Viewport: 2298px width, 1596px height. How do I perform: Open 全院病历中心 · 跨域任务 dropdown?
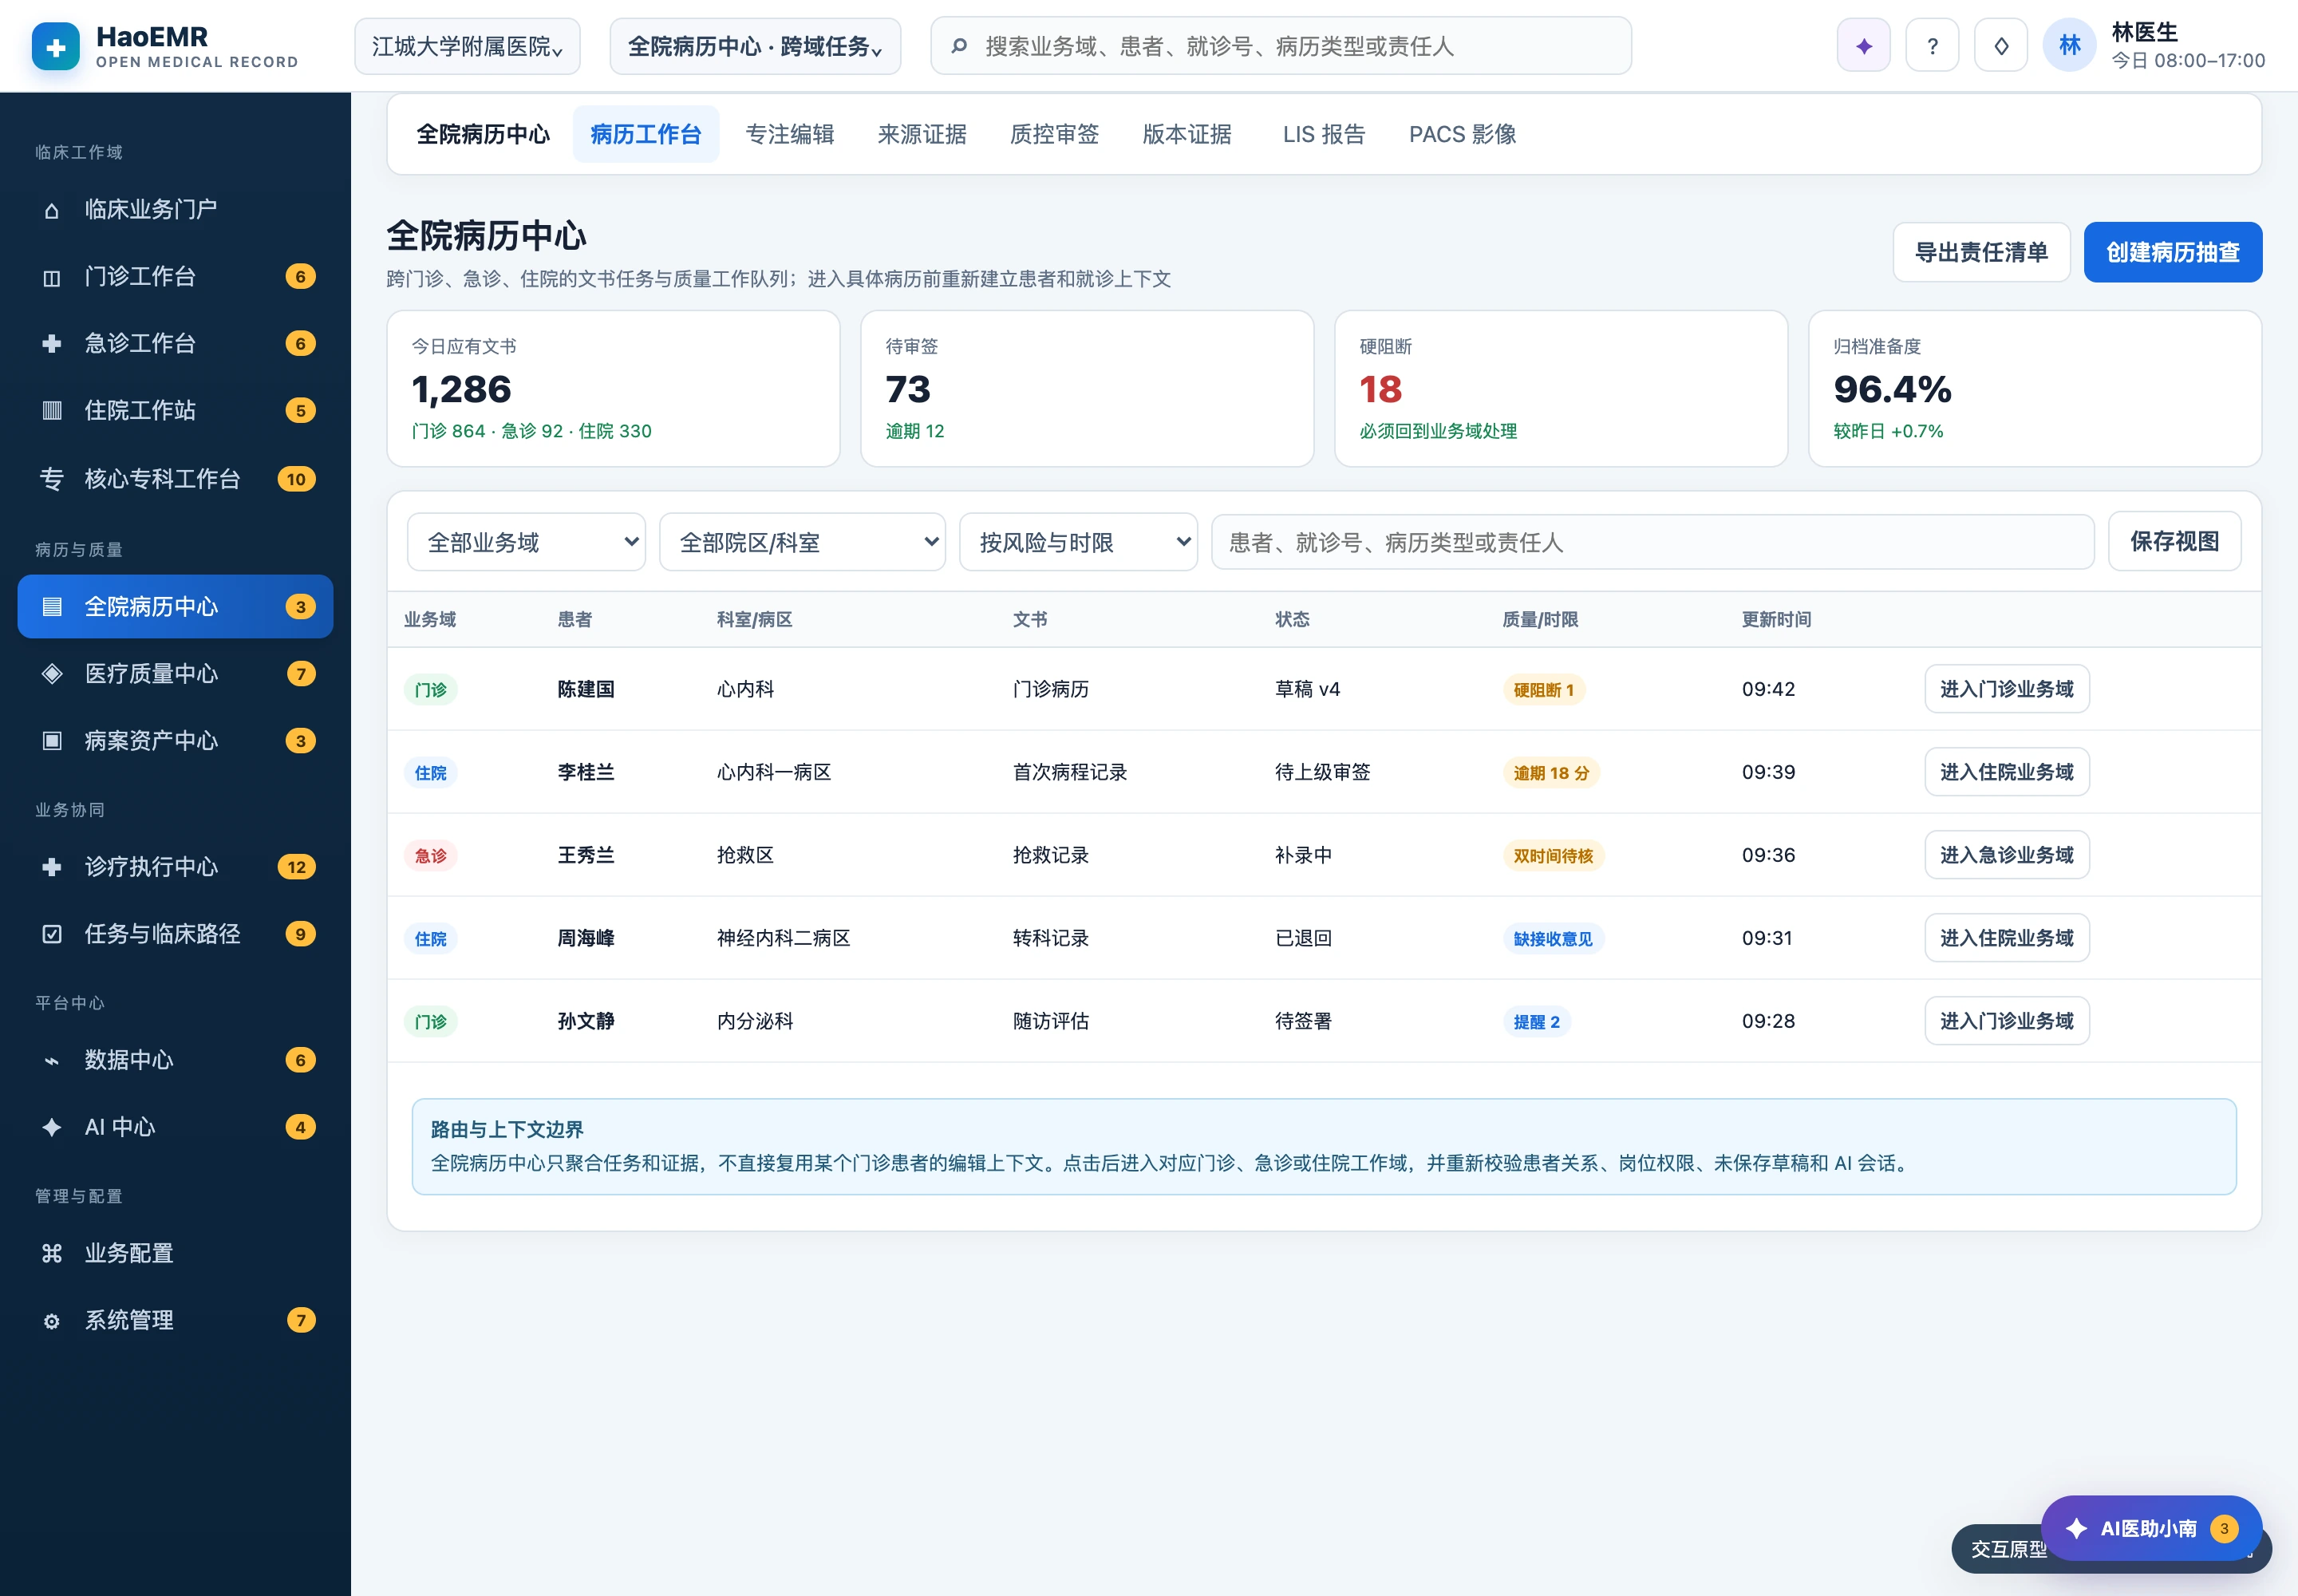[755, 46]
